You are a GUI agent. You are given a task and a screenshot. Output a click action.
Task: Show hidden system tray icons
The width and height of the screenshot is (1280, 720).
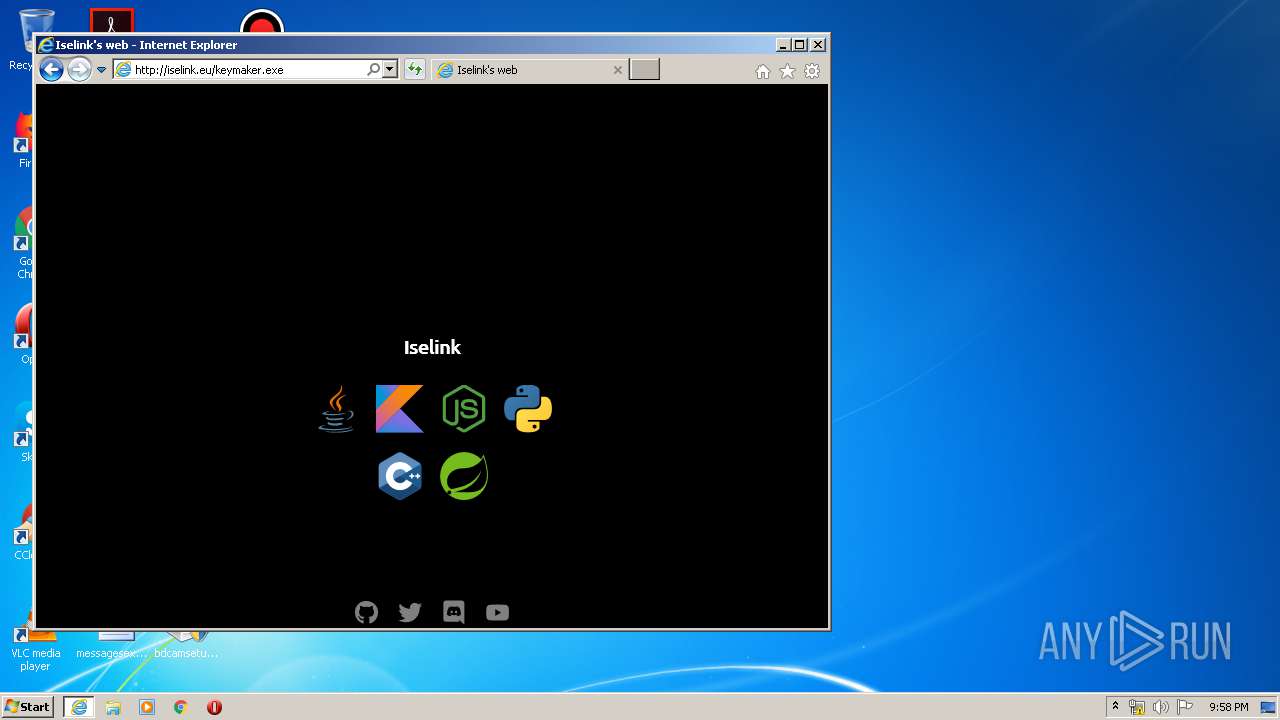tap(1116, 706)
